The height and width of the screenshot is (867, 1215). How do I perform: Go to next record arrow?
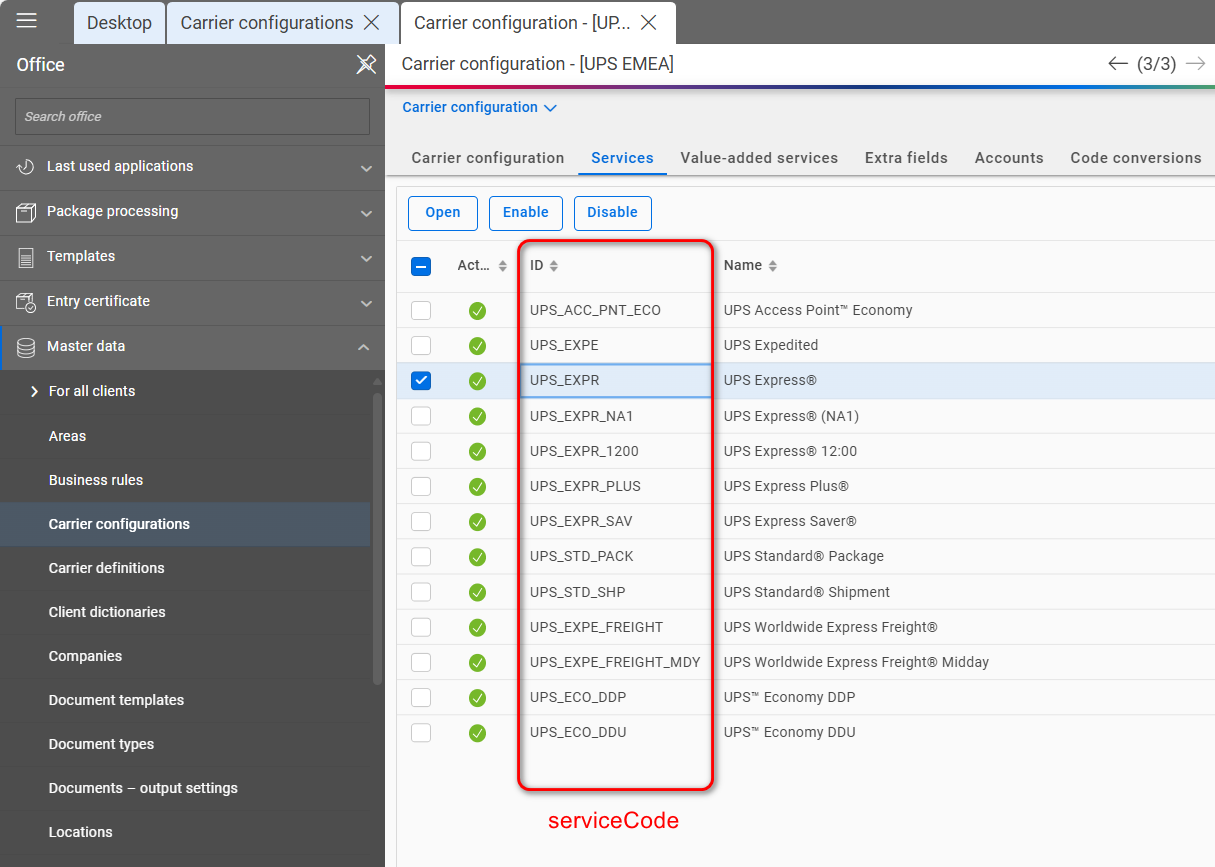(x=1195, y=64)
